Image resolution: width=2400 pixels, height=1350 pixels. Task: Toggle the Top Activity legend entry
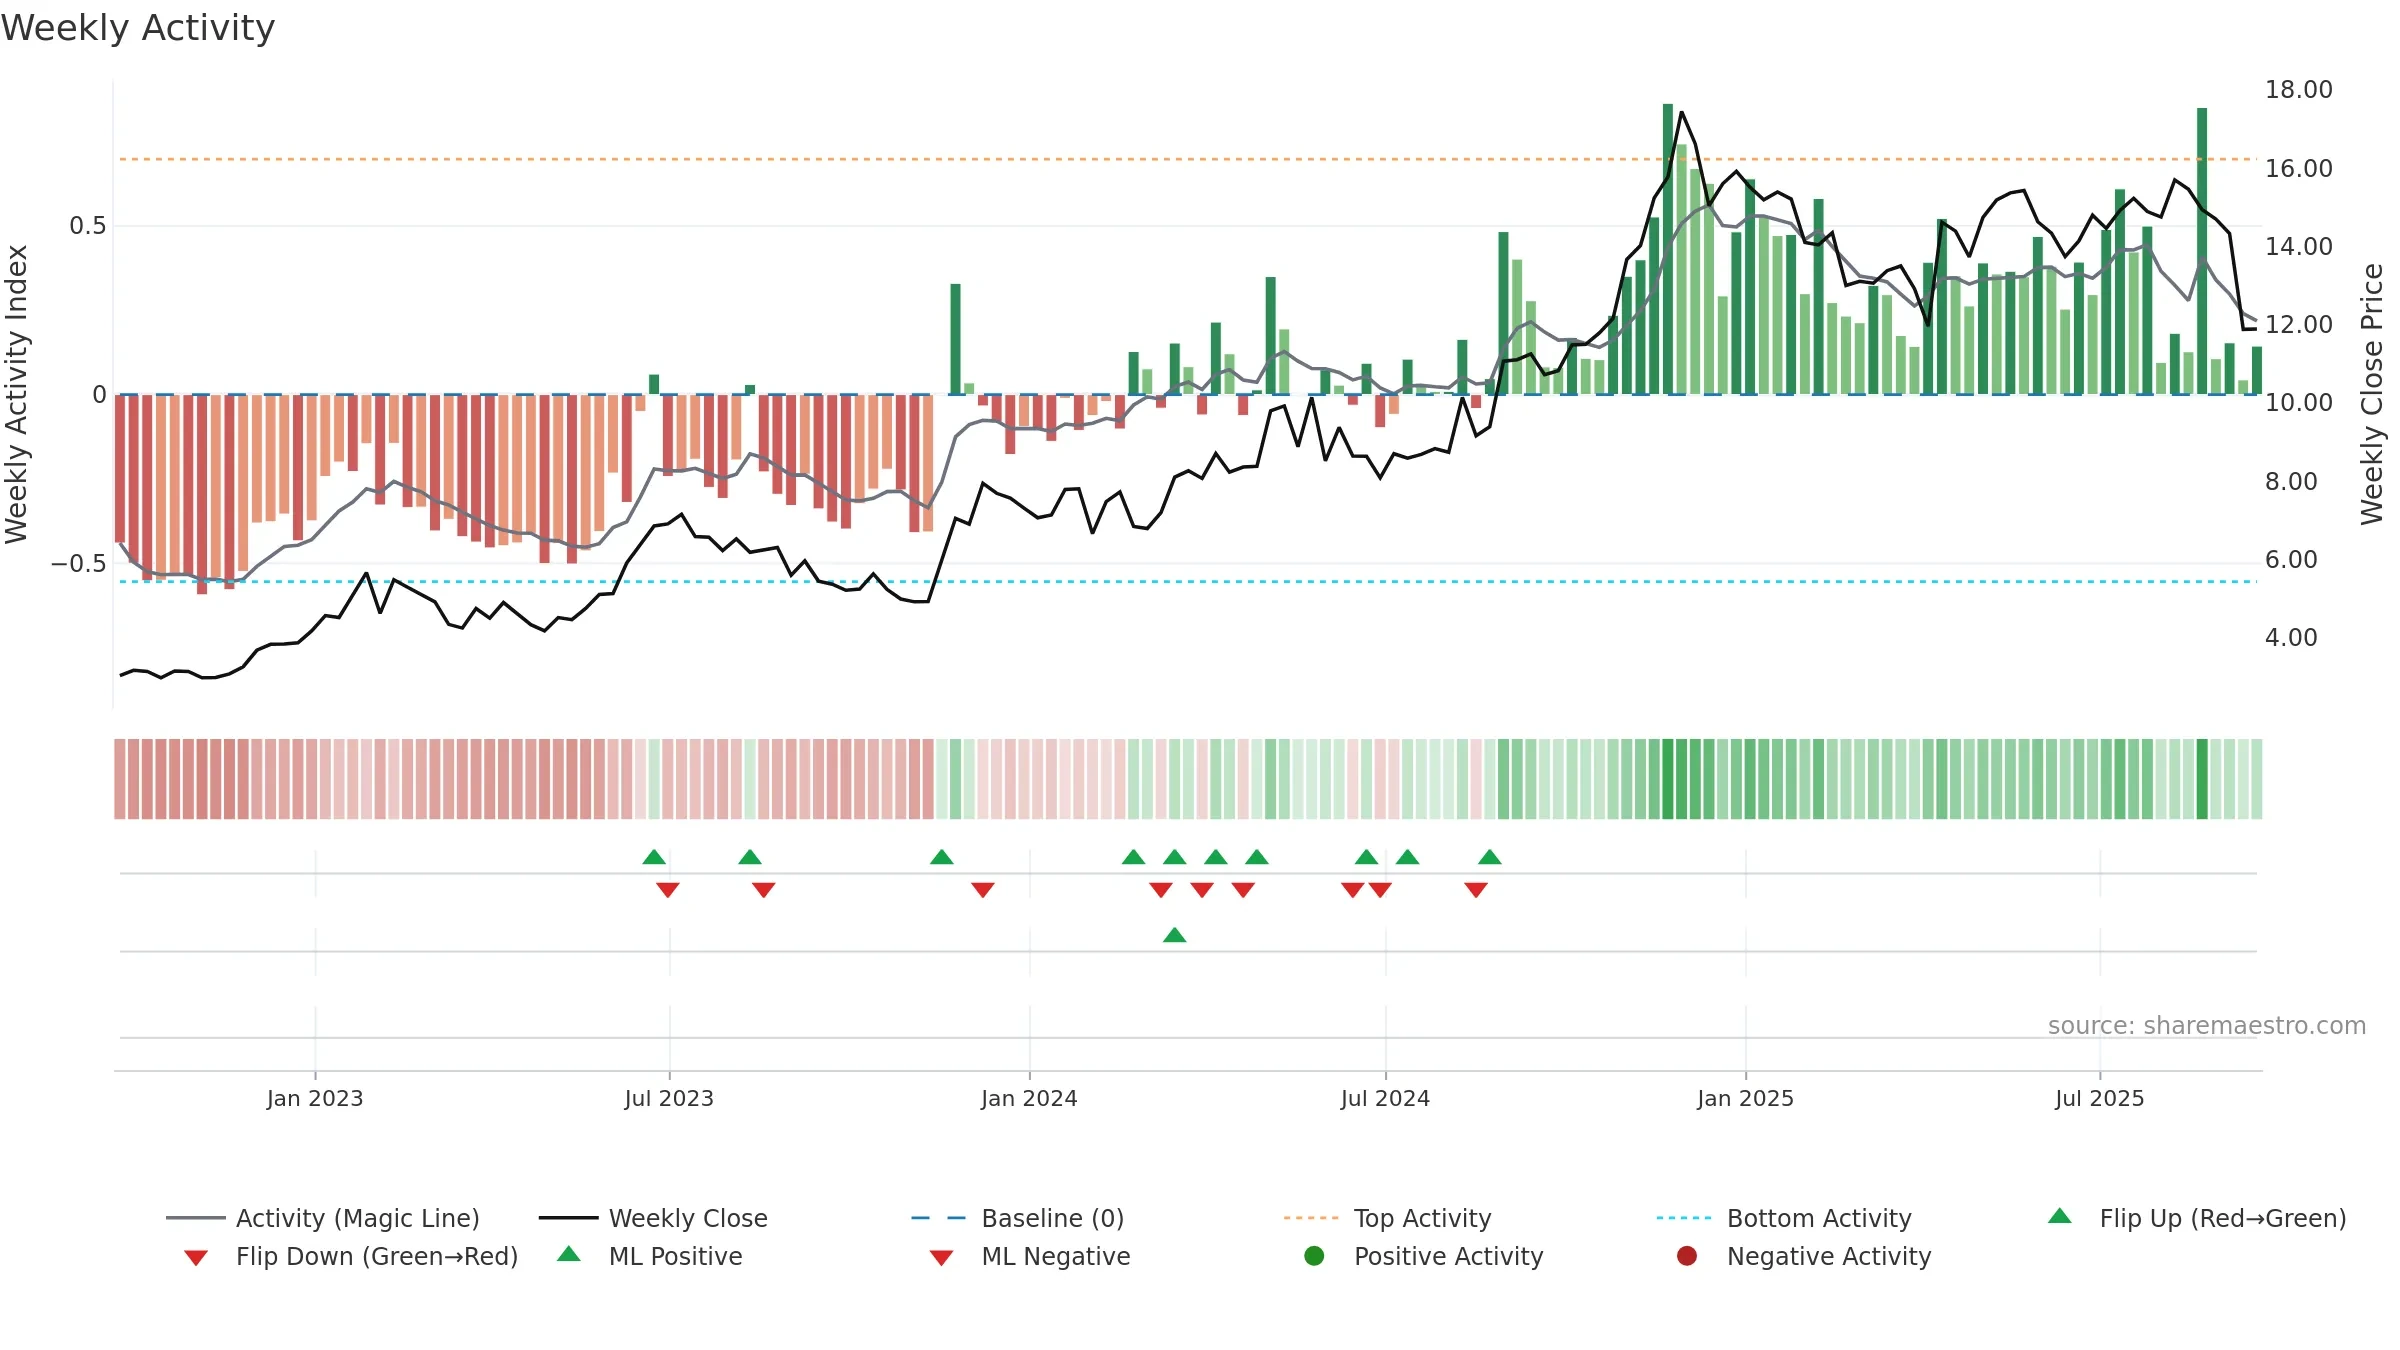click(x=1387, y=1218)
